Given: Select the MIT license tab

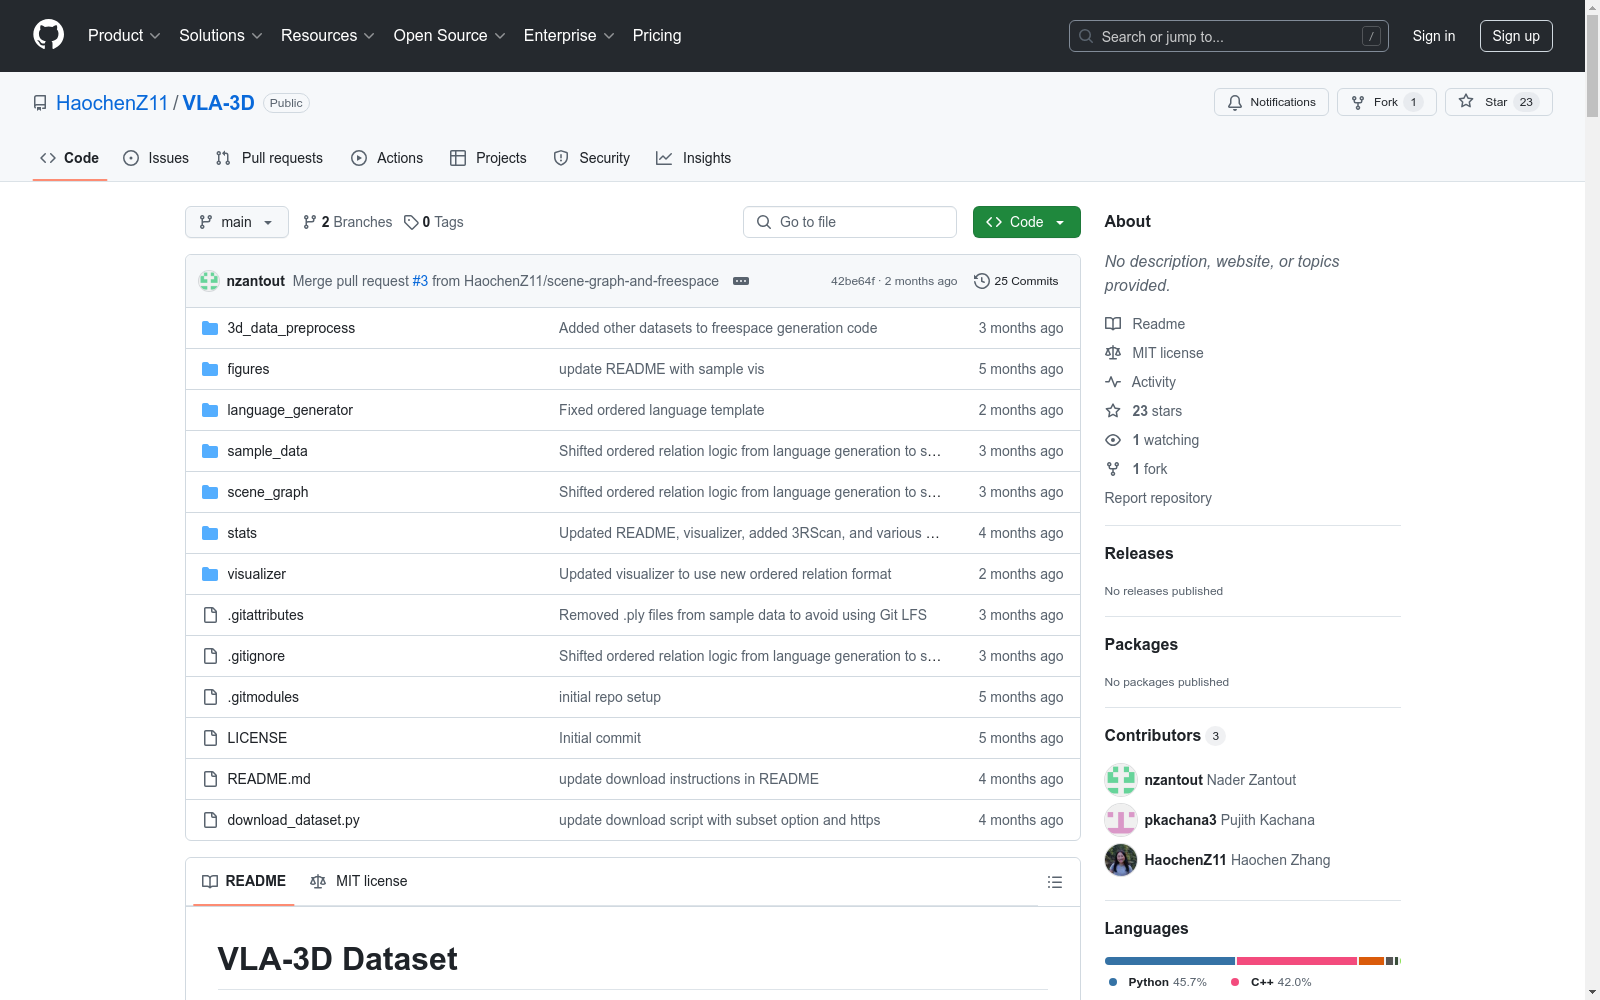Looking at the screenshot, I should 359,881.
